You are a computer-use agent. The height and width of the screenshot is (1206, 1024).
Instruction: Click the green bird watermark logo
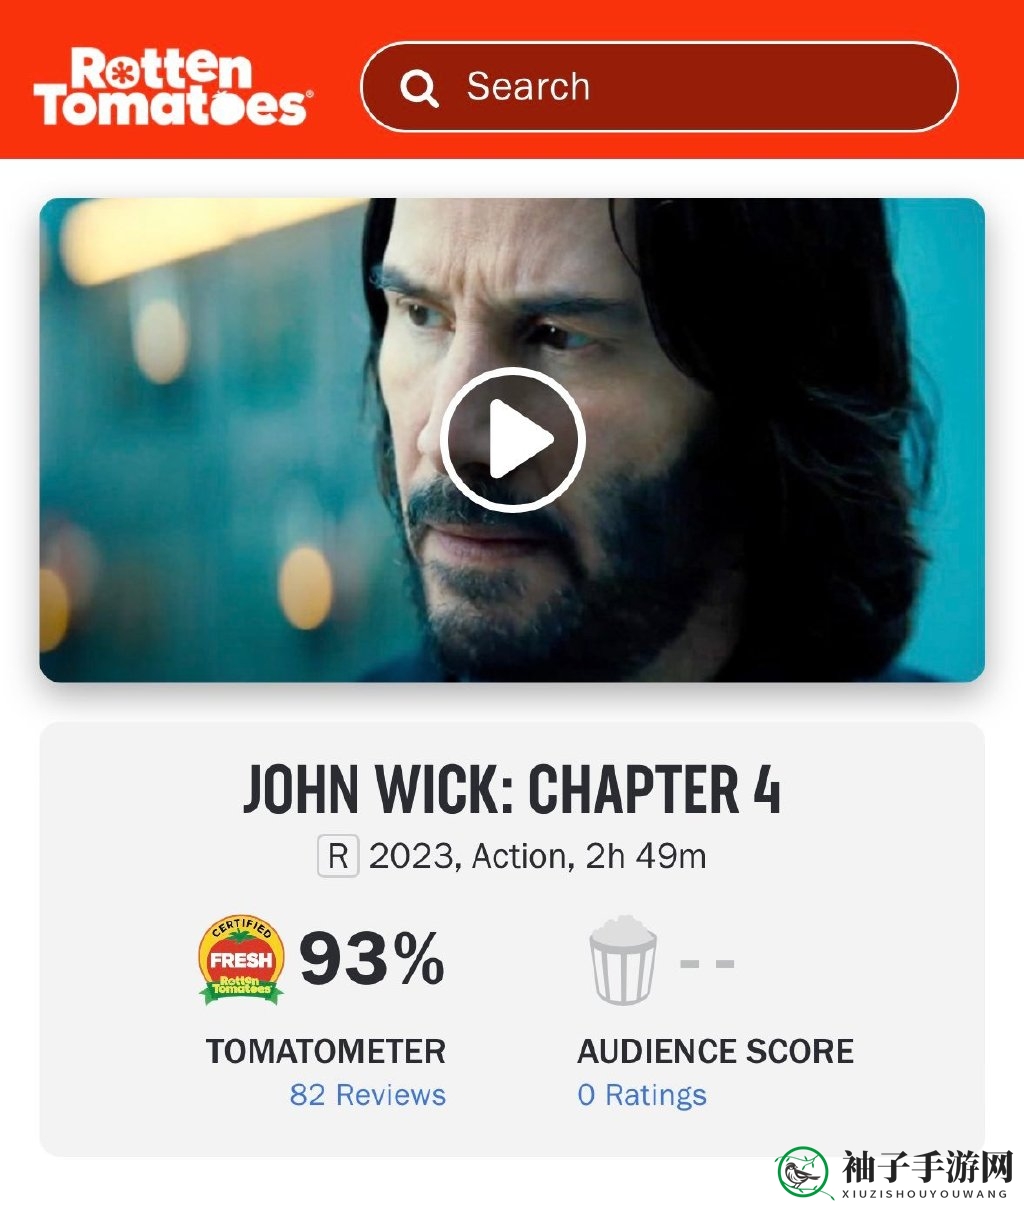click(805, 1172)
